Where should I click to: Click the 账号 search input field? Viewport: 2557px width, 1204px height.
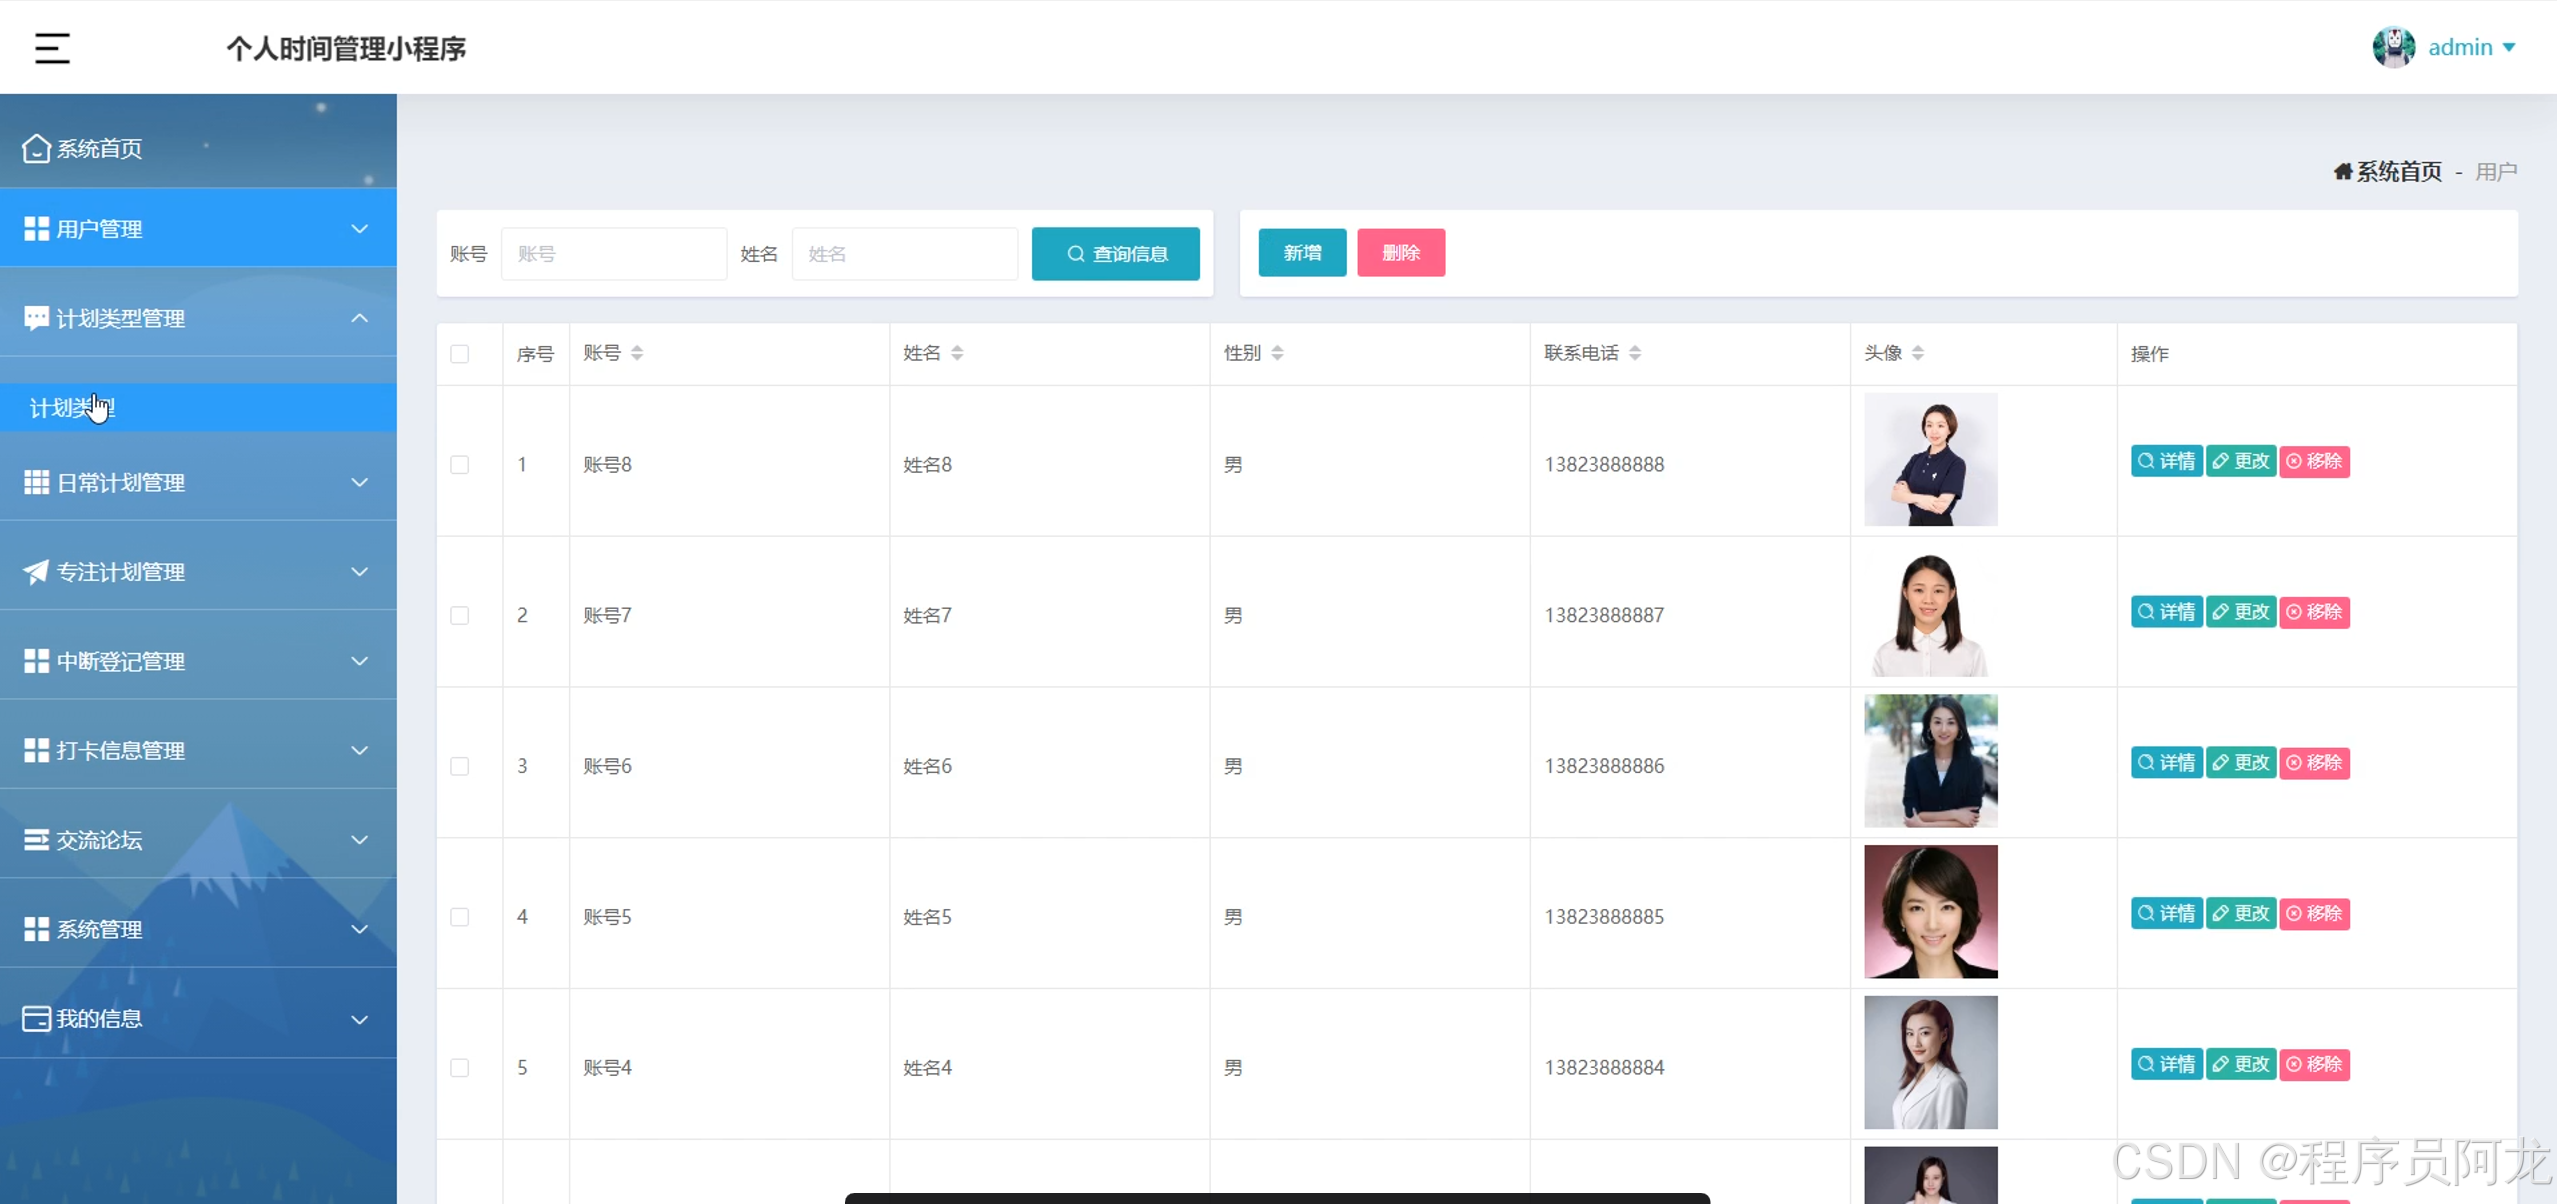tap(613, 254)
